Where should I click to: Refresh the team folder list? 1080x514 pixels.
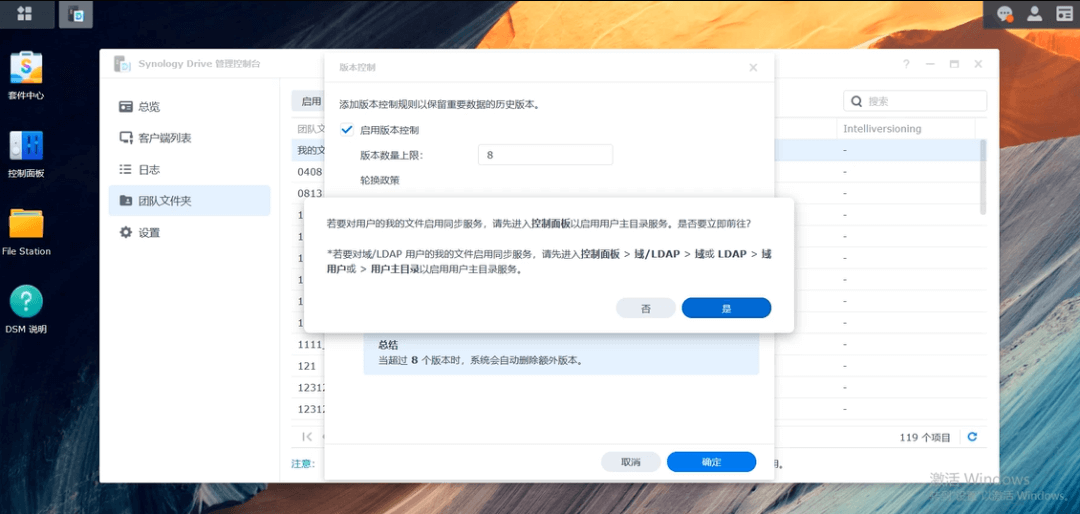pyautogui.click(x=972, y=437)
